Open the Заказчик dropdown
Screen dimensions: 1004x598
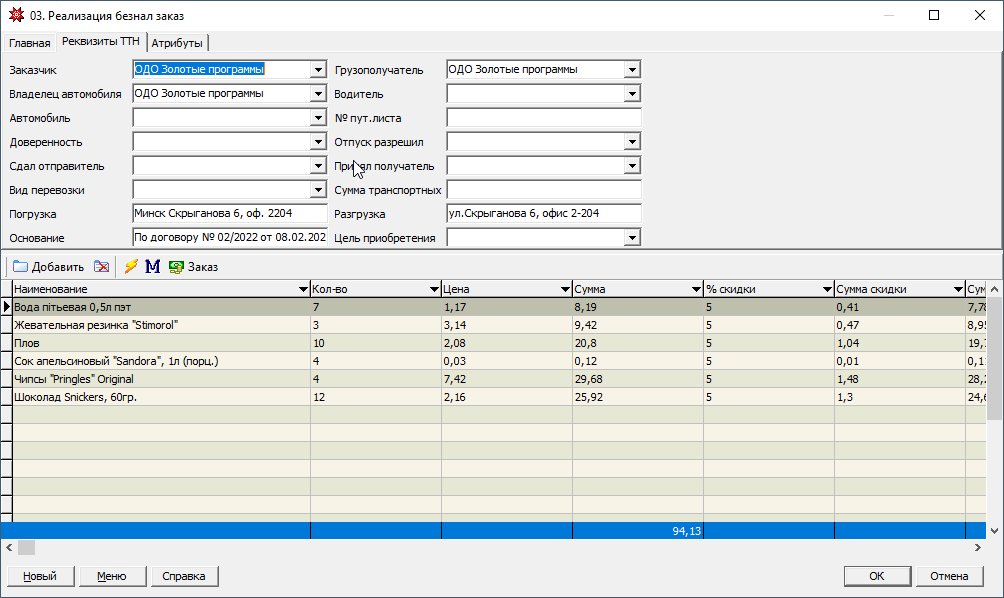[x=318, y=70]
